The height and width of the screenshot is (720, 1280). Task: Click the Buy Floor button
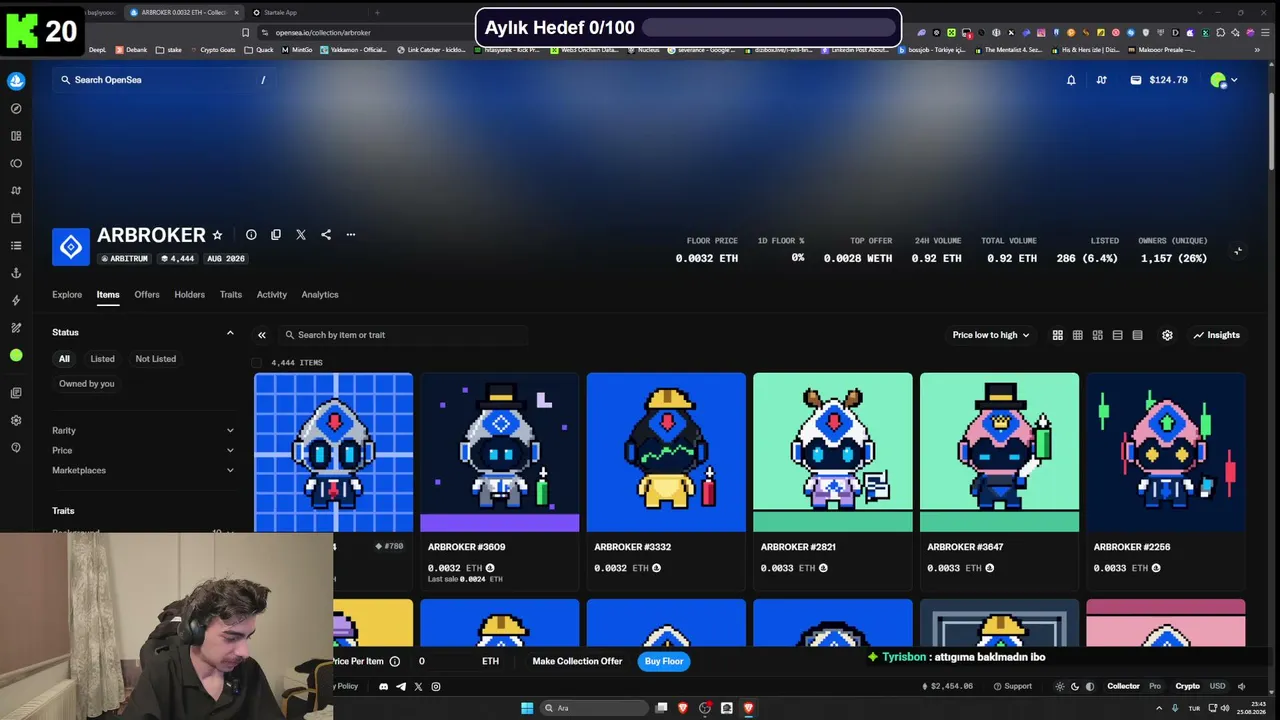664,661
